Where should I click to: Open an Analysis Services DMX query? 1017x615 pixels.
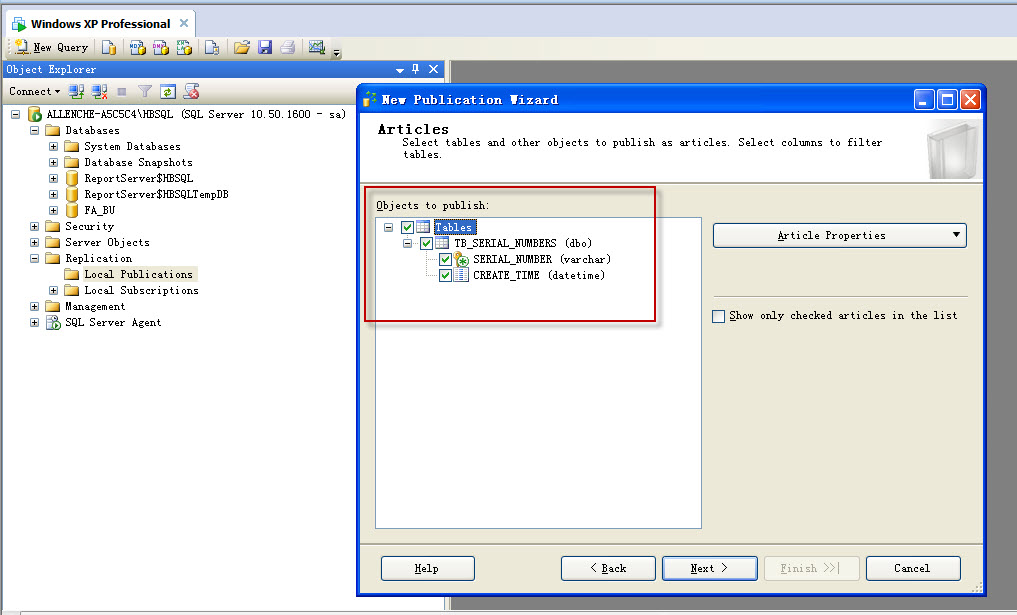click(161, 47)
